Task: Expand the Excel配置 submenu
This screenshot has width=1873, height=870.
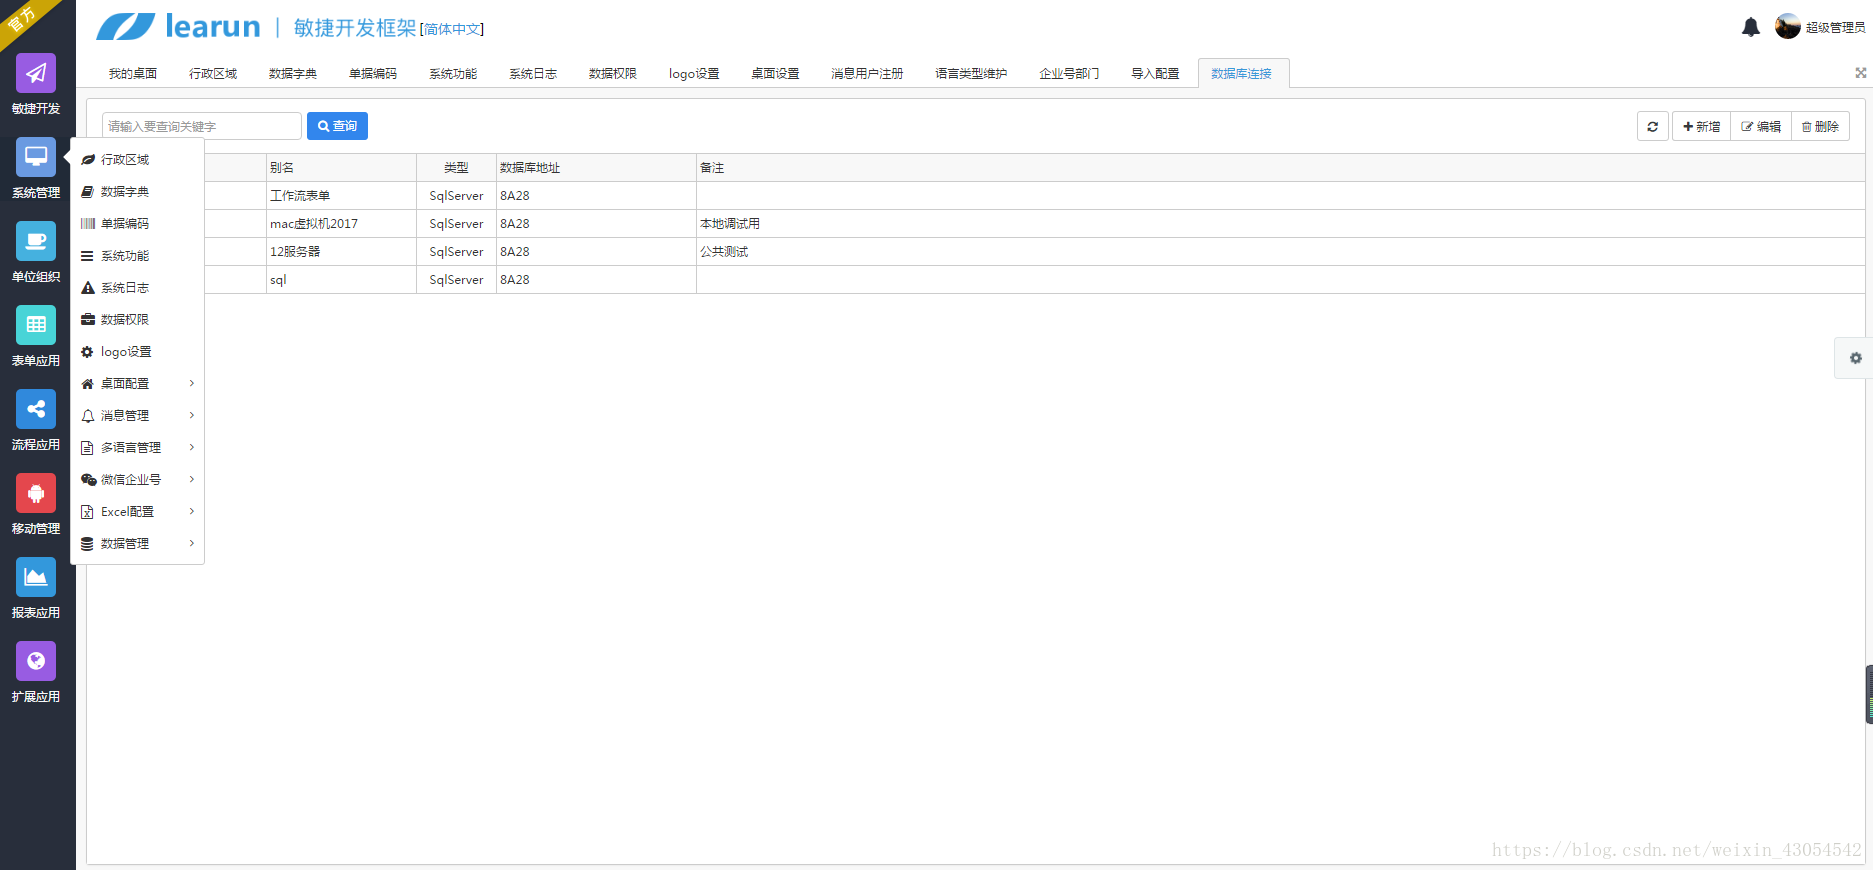Action: 137,512
